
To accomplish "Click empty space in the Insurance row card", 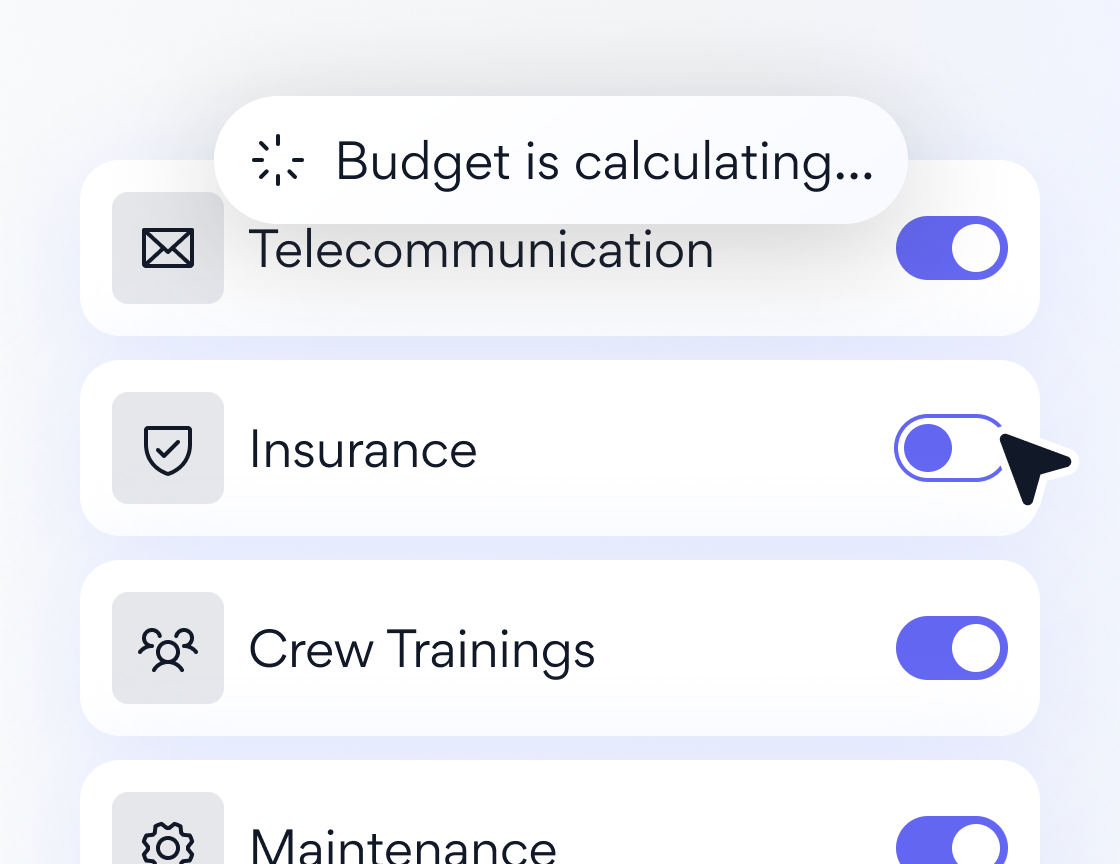I will click(680, 448).
